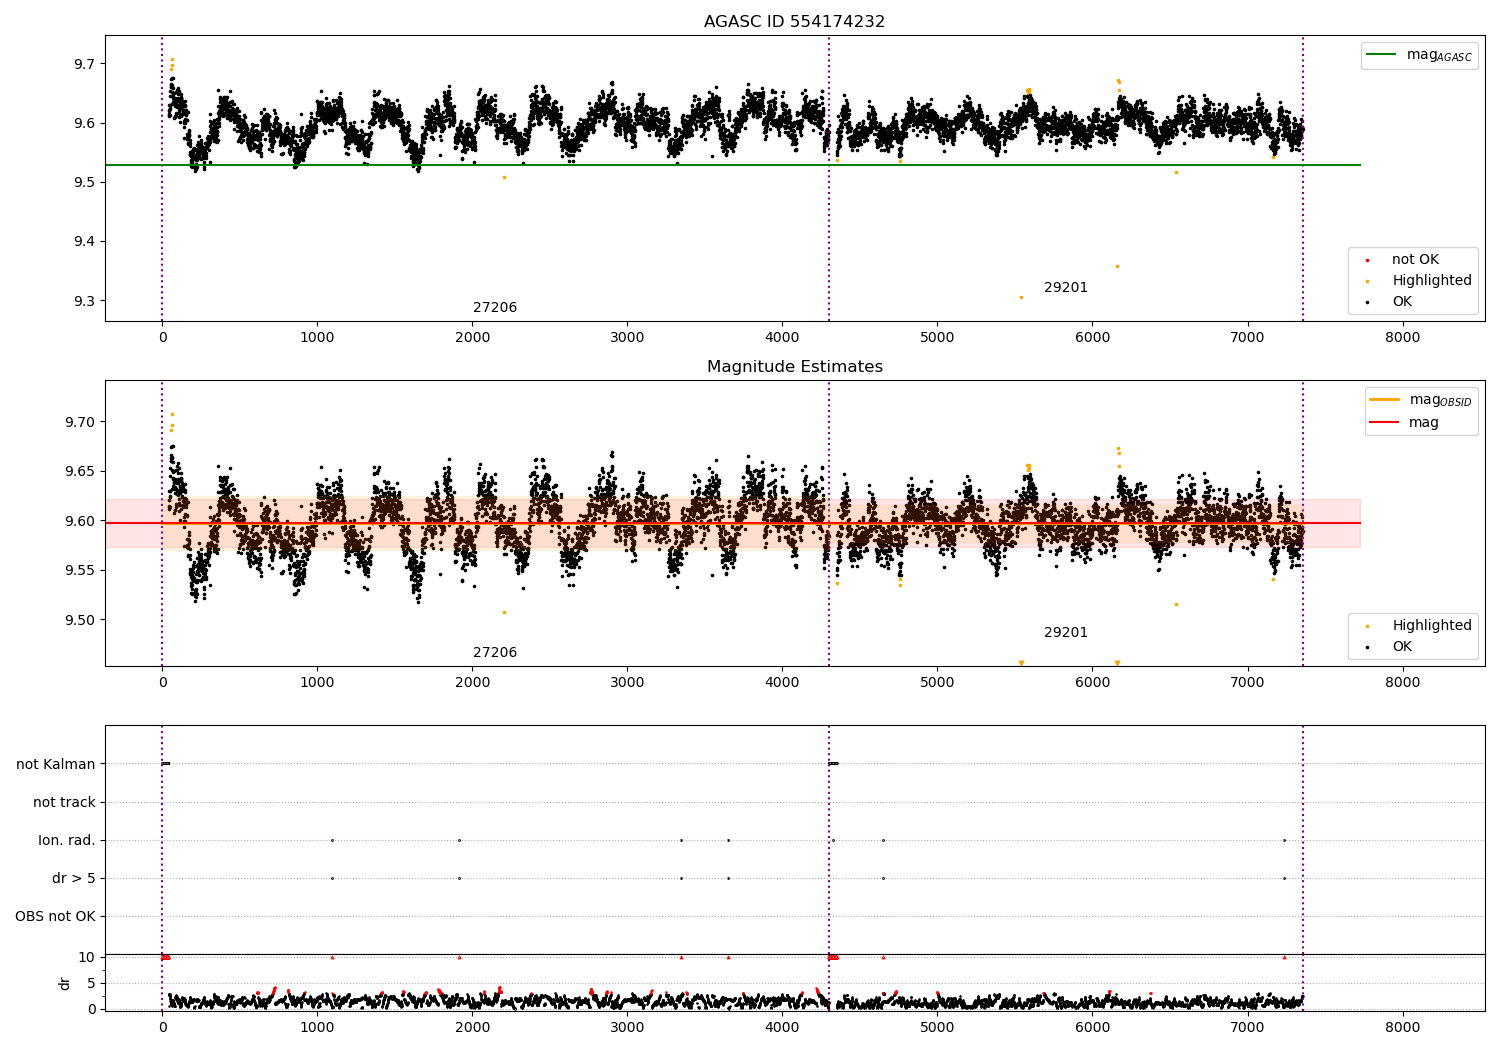Click y-axis tick 9.65 on middle plot
Viewport: 1500px width, 1050px height.
(x=79, y=472)
